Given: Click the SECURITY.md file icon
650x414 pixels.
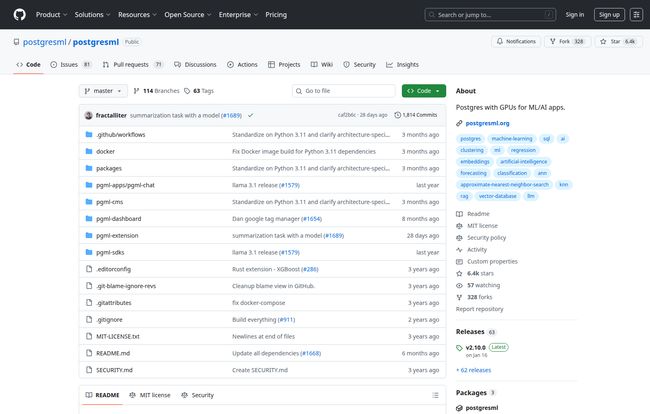Looking at the screenshot, I should click(89, 370).
